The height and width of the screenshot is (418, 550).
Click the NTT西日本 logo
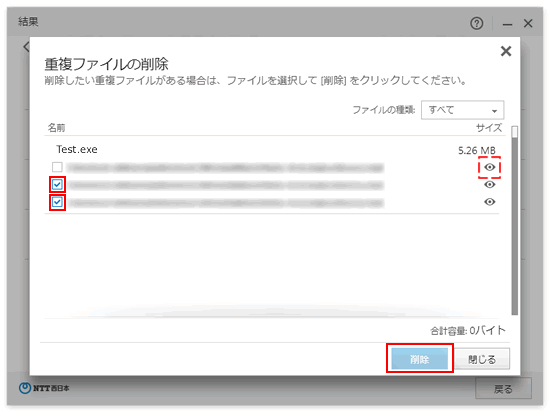tap(44, 388)
